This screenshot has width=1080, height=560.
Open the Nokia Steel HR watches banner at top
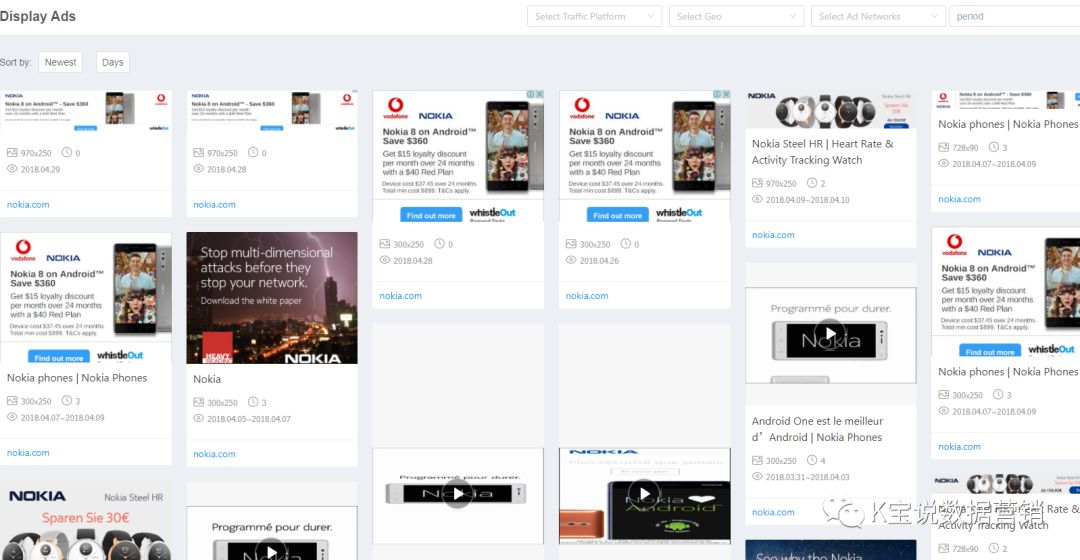point(831,110)
